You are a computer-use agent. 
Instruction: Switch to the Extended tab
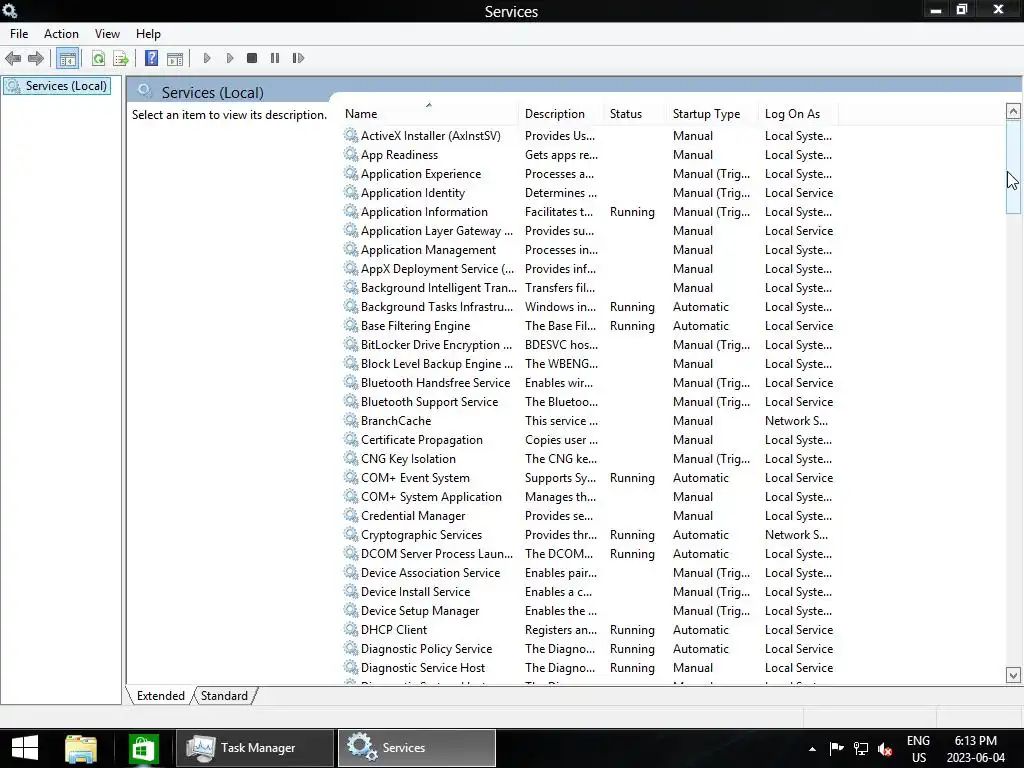161,696
